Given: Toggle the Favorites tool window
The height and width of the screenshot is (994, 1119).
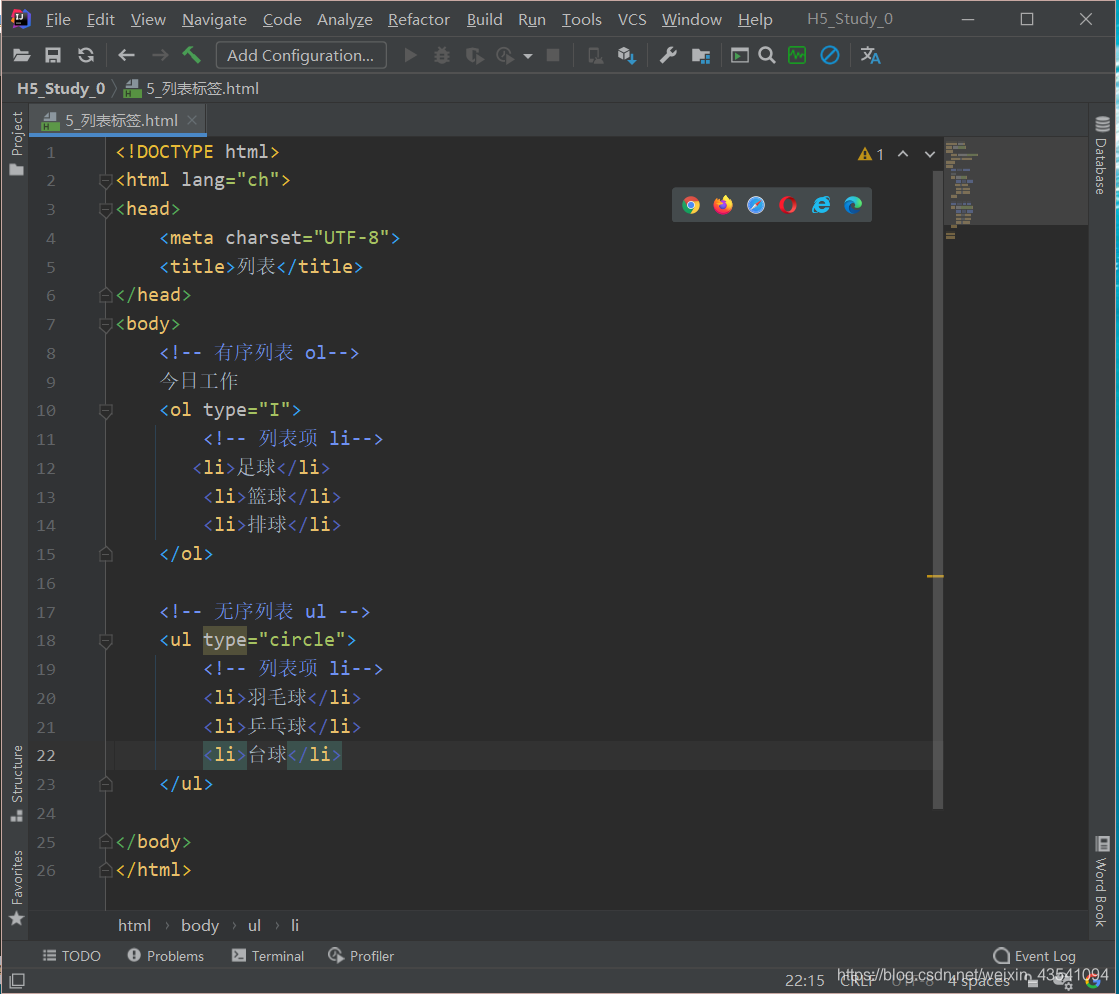Looking at the screenshot, I should click(16, 886).
